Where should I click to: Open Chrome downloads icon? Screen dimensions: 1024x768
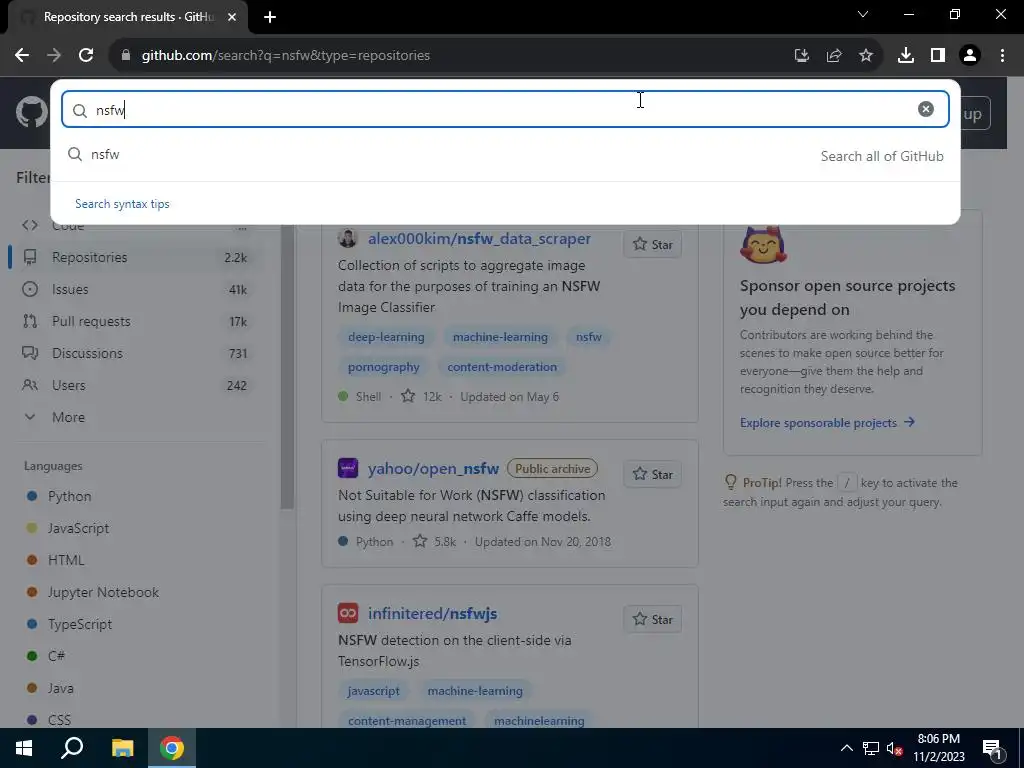click(x=906, y=56)
